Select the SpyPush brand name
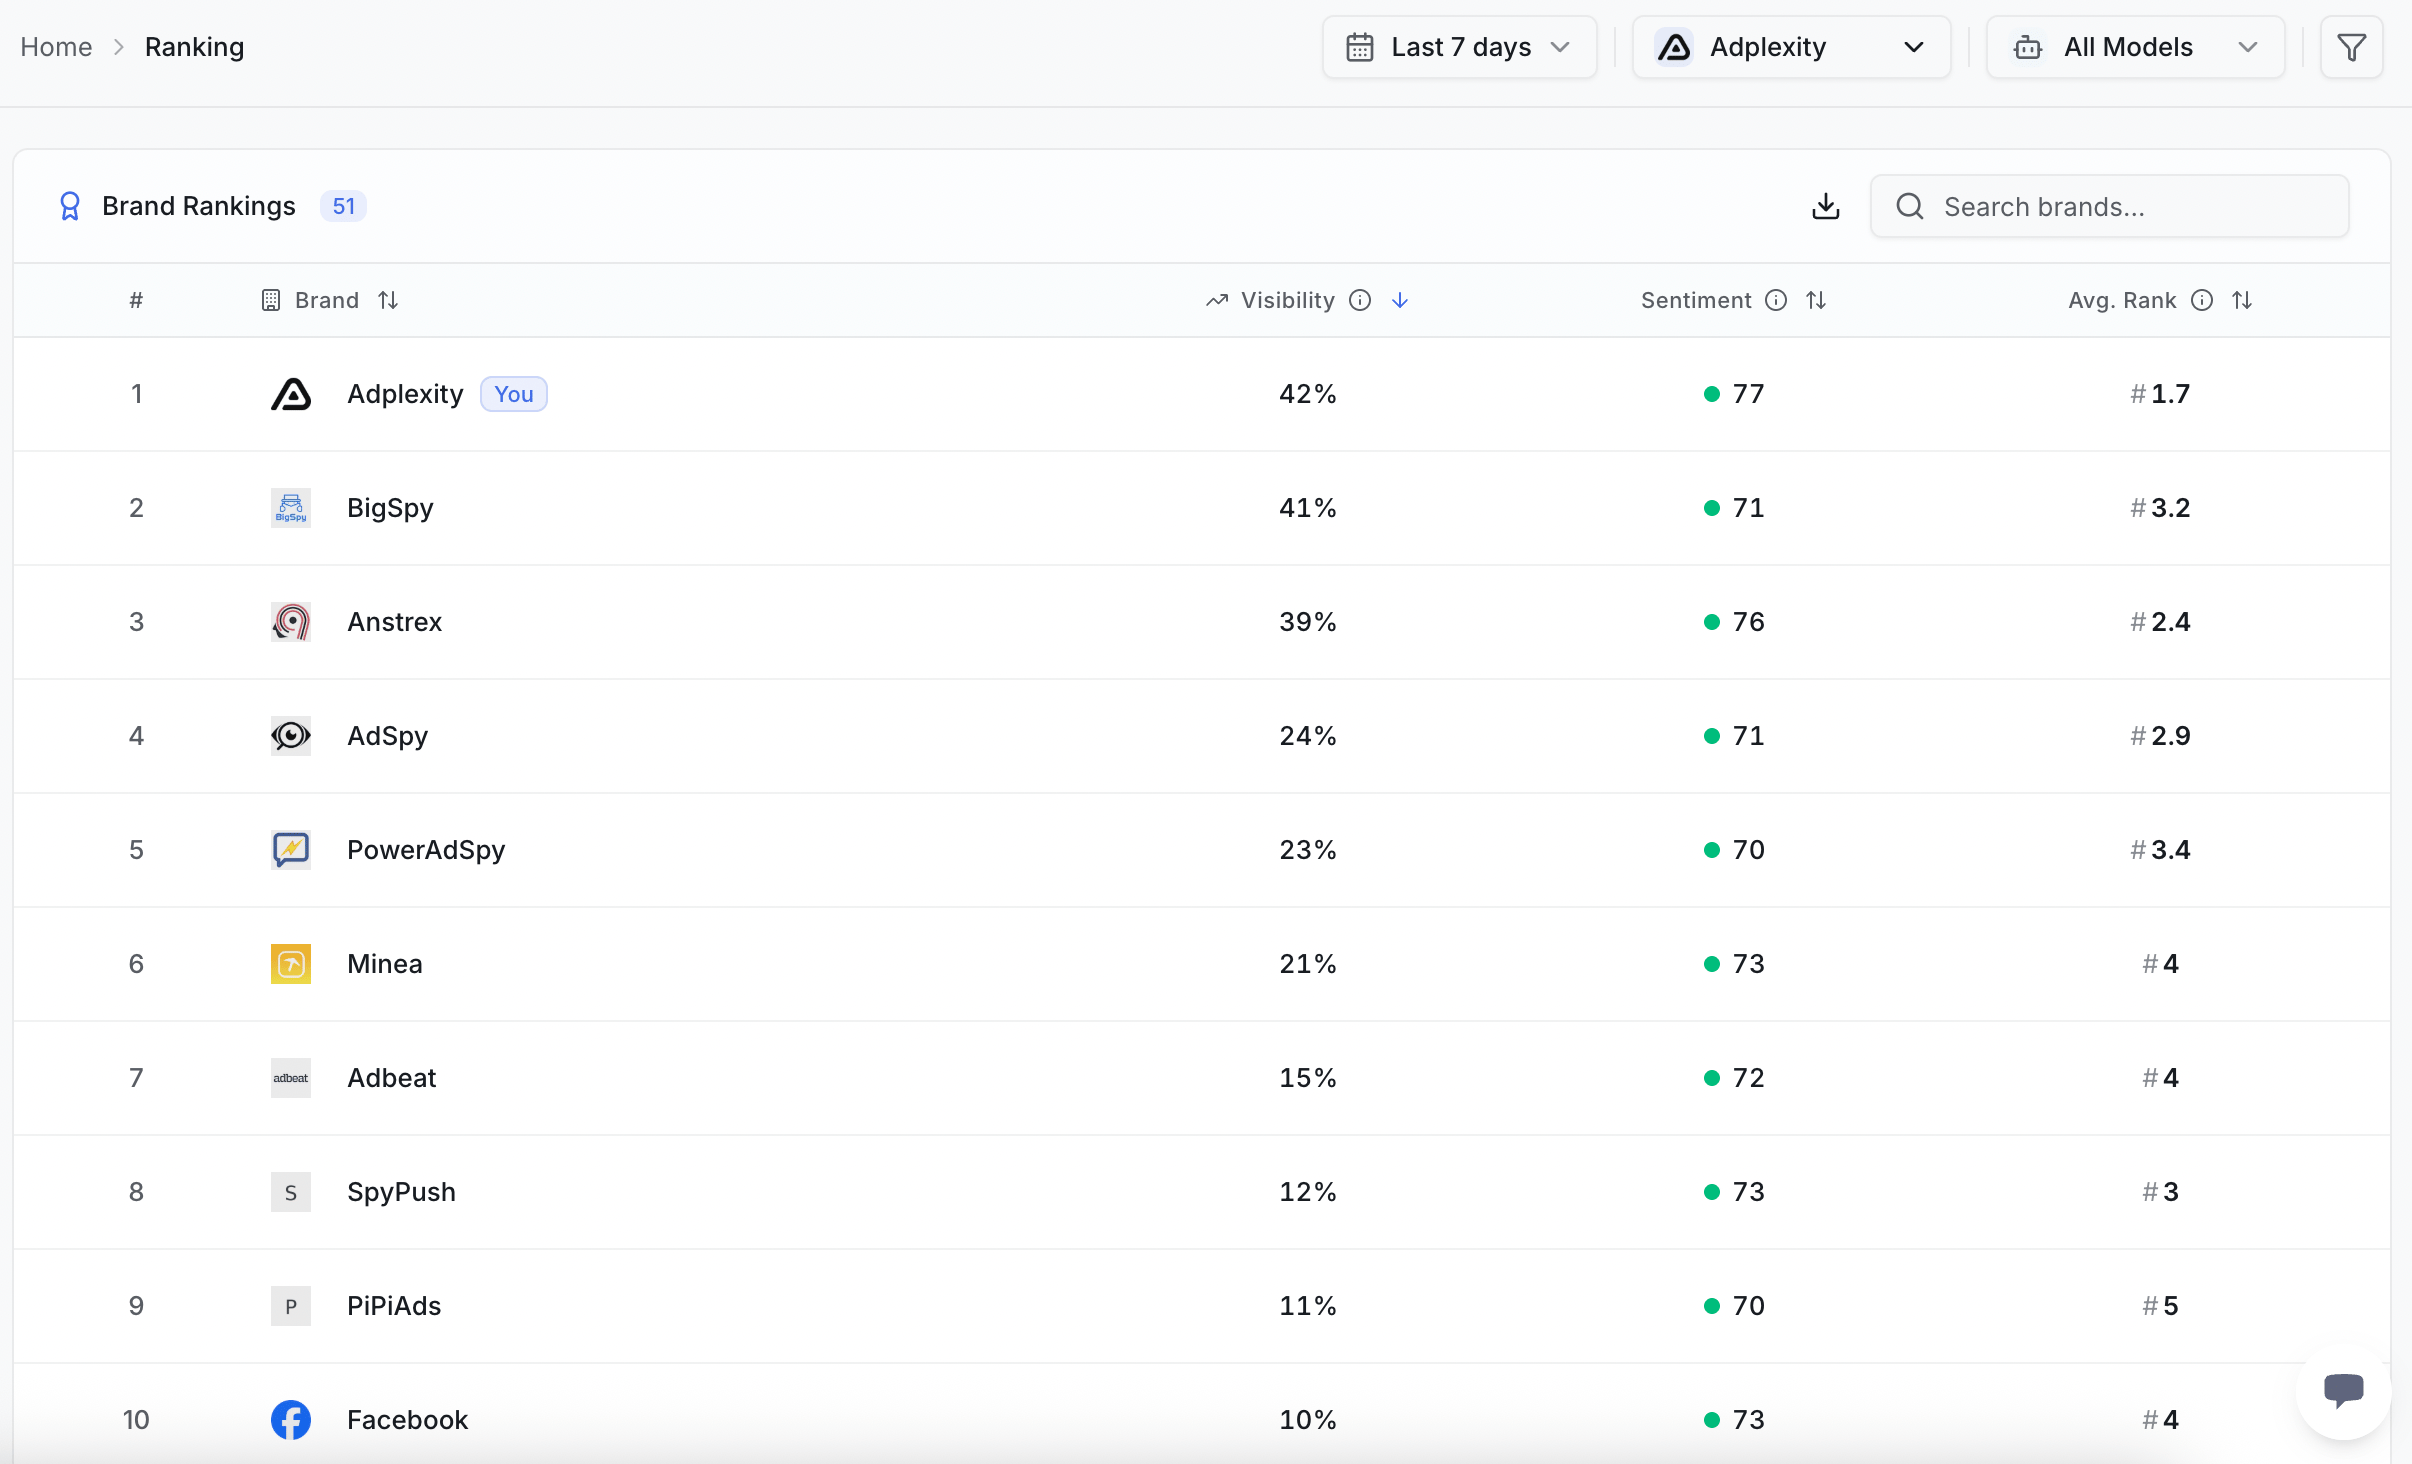The image size is (2412, 1464). tap(401, 1192)
